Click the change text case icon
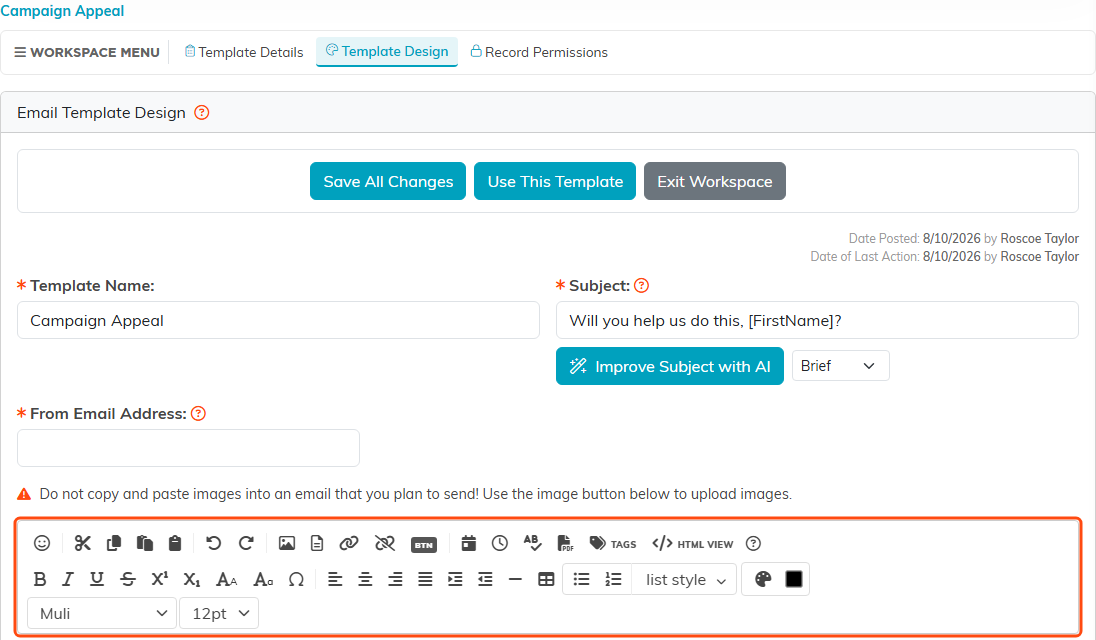1096x640 pixels. click(x=263, y=579)
